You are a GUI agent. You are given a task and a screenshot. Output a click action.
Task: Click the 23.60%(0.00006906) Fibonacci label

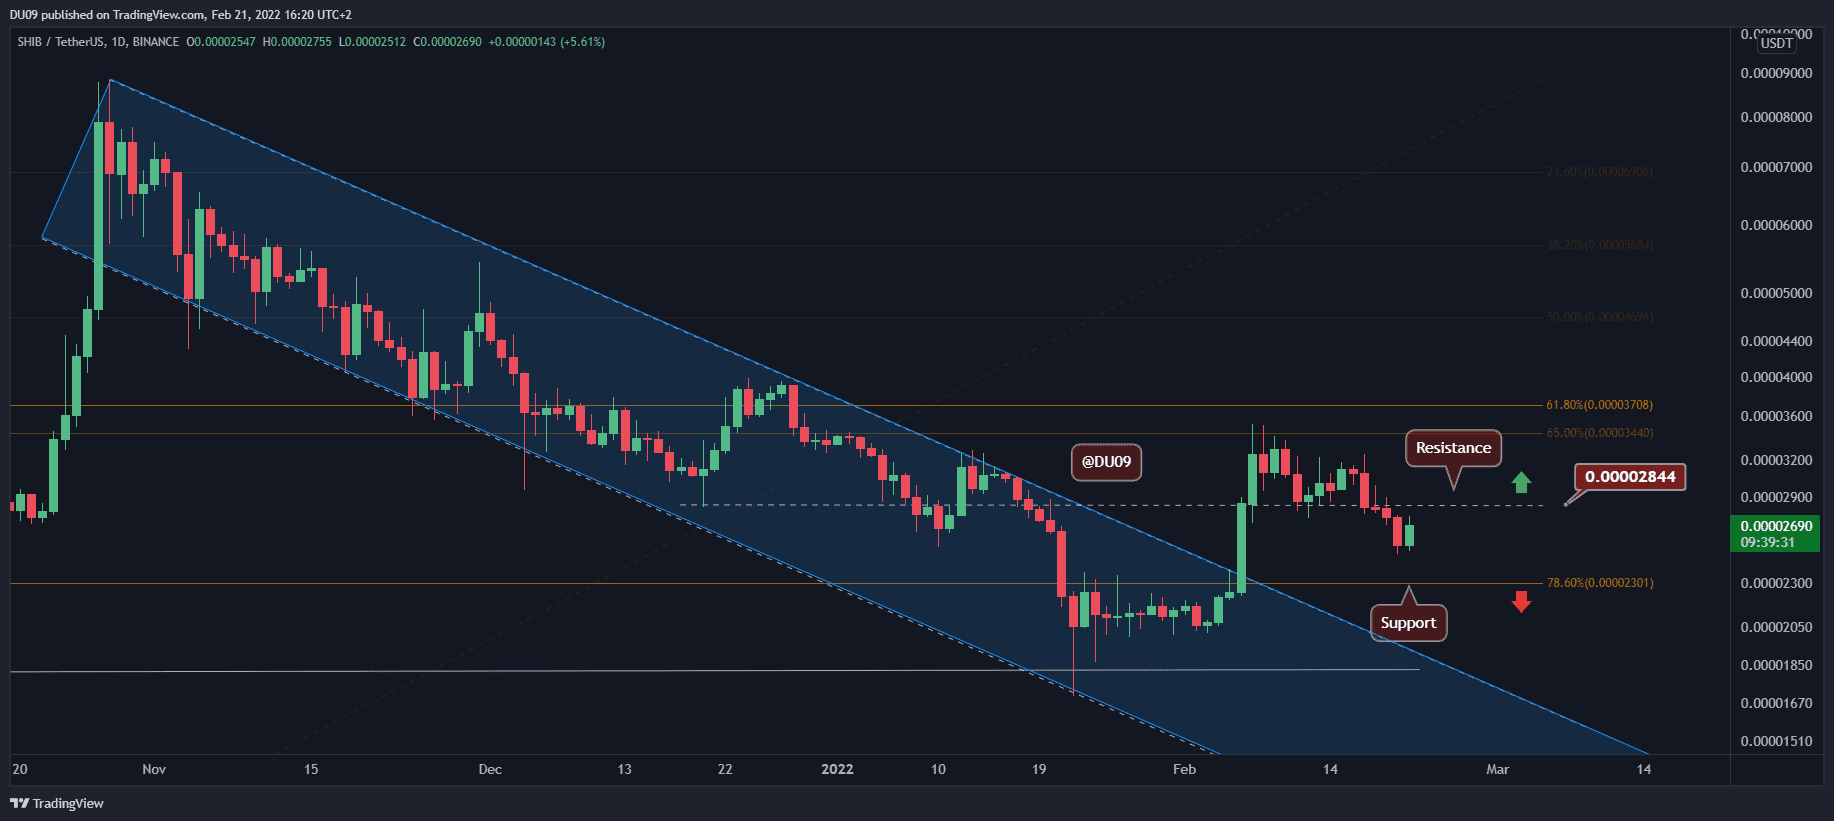tap(1599, 172)
